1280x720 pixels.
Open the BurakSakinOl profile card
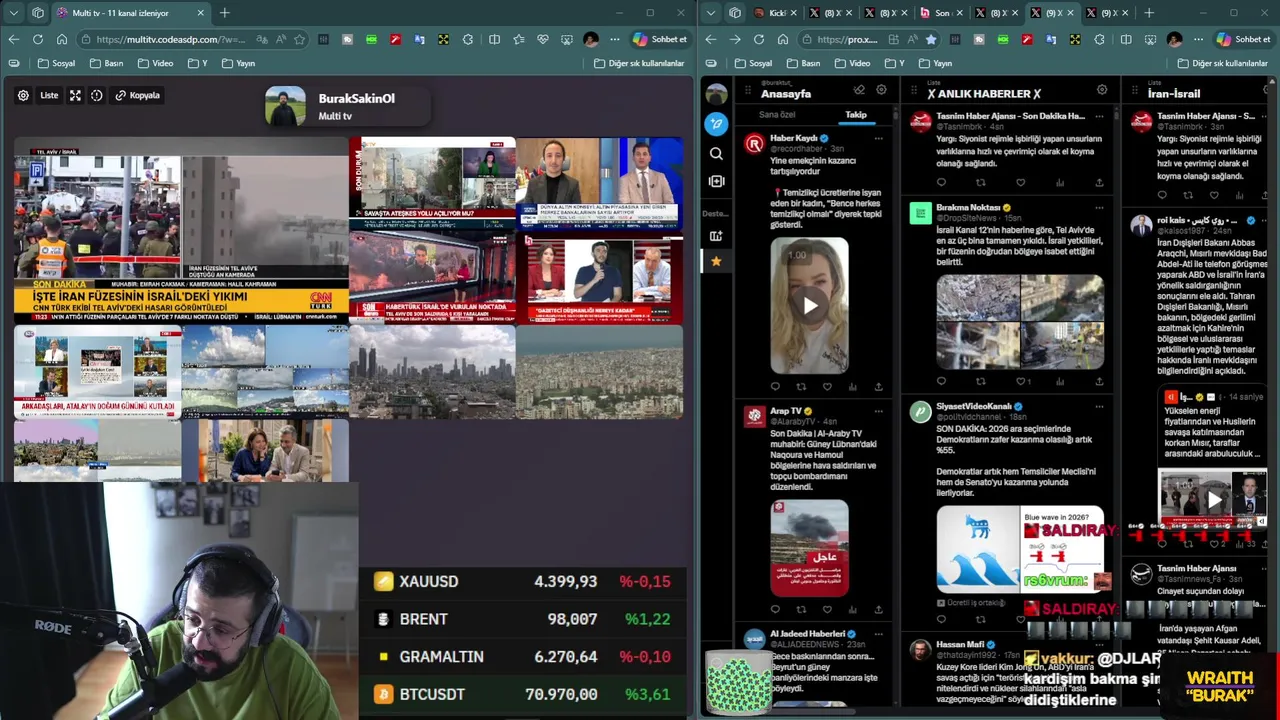point(347,106)
